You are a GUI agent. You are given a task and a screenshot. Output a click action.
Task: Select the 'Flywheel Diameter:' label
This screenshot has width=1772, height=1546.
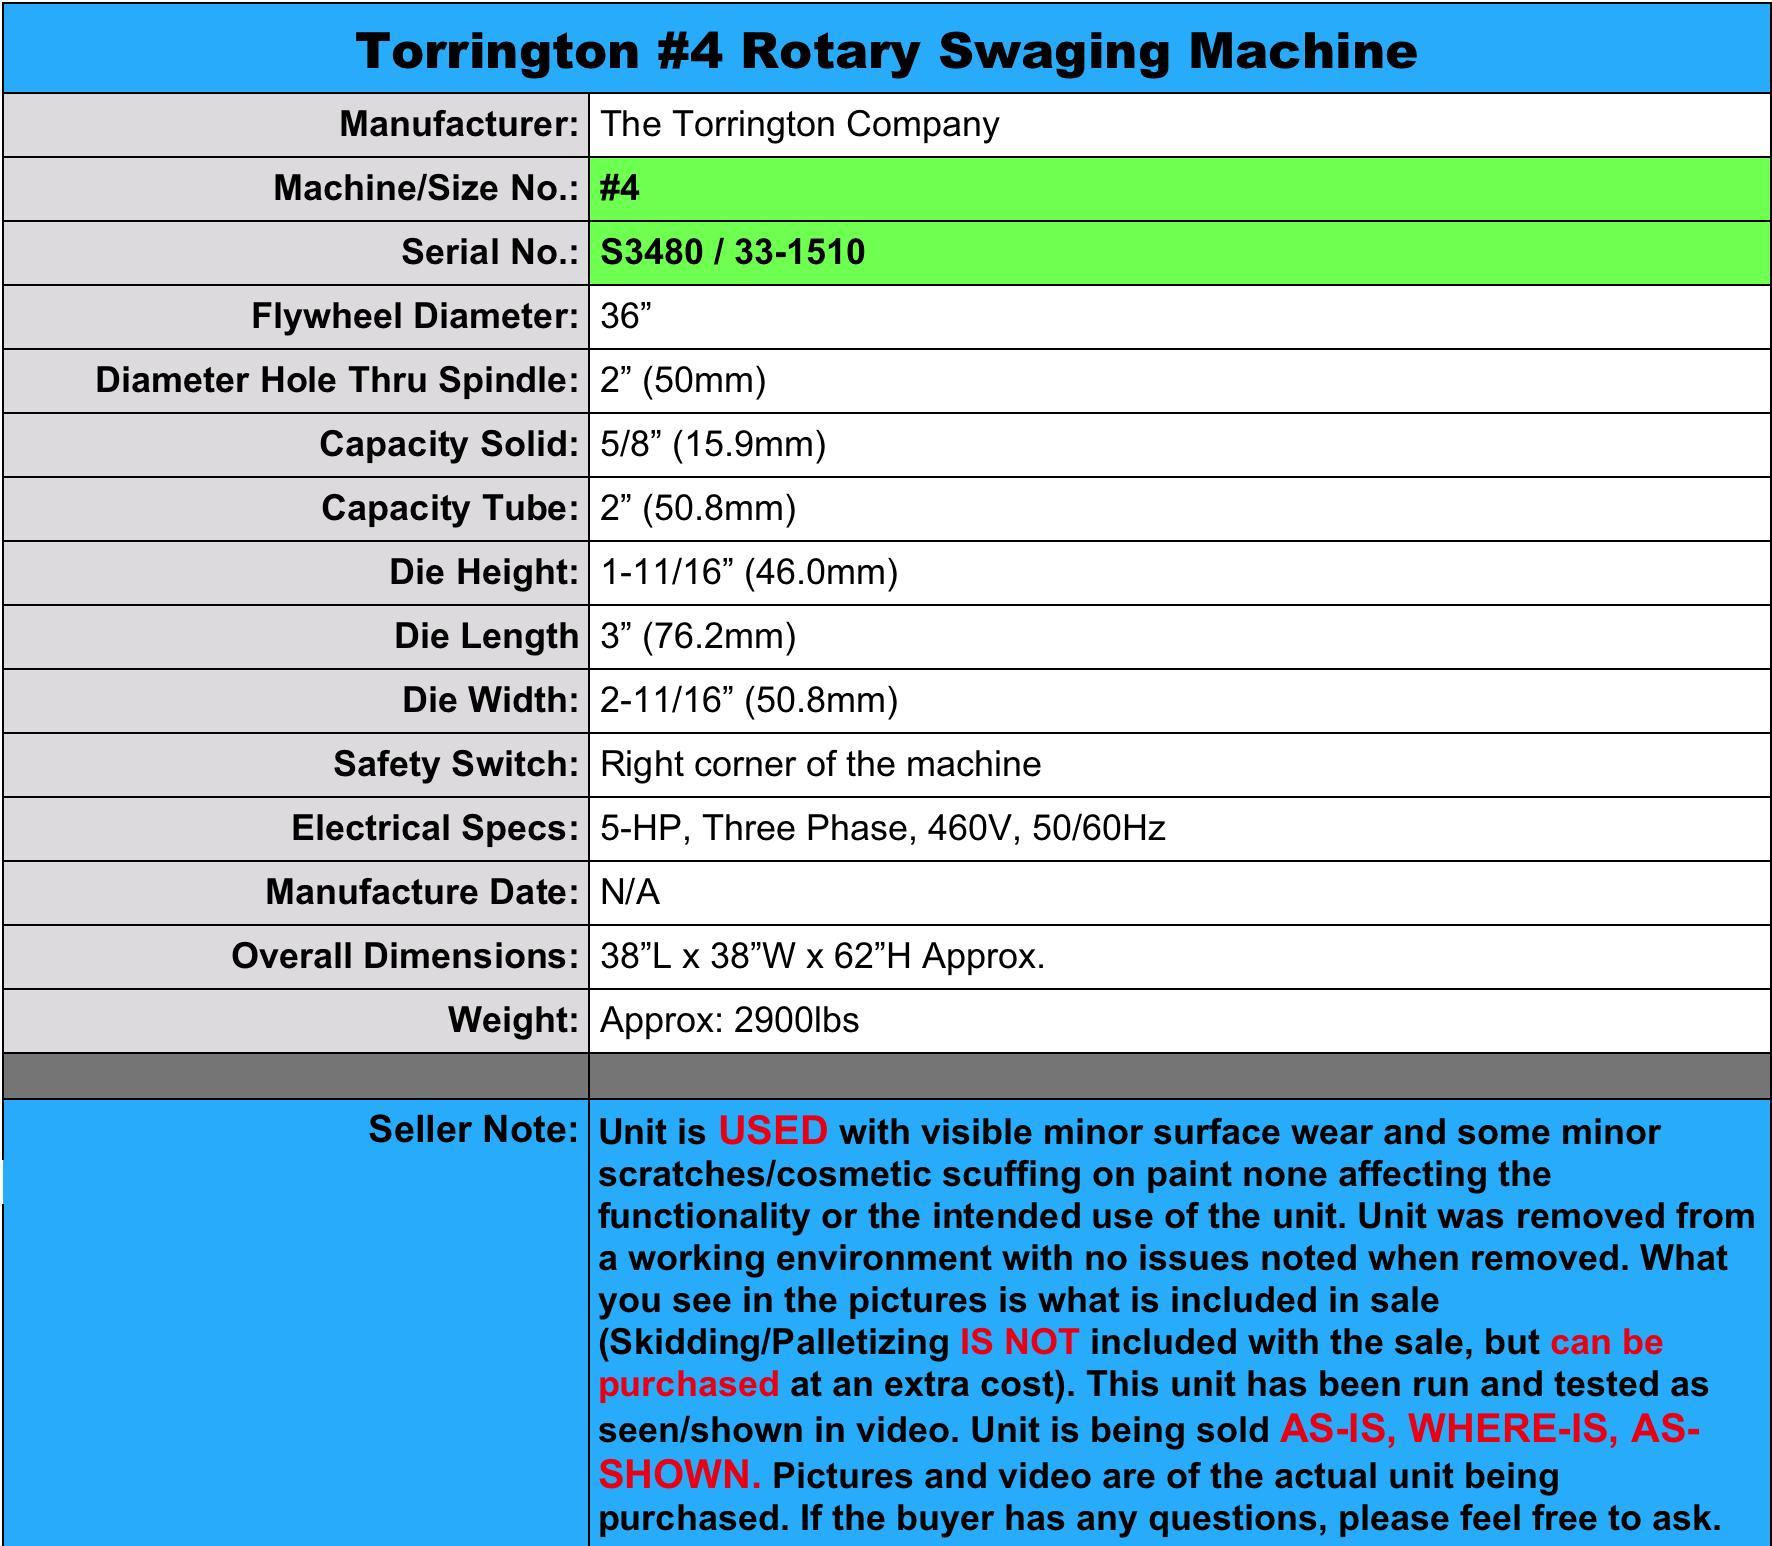(x=415, y=316)
